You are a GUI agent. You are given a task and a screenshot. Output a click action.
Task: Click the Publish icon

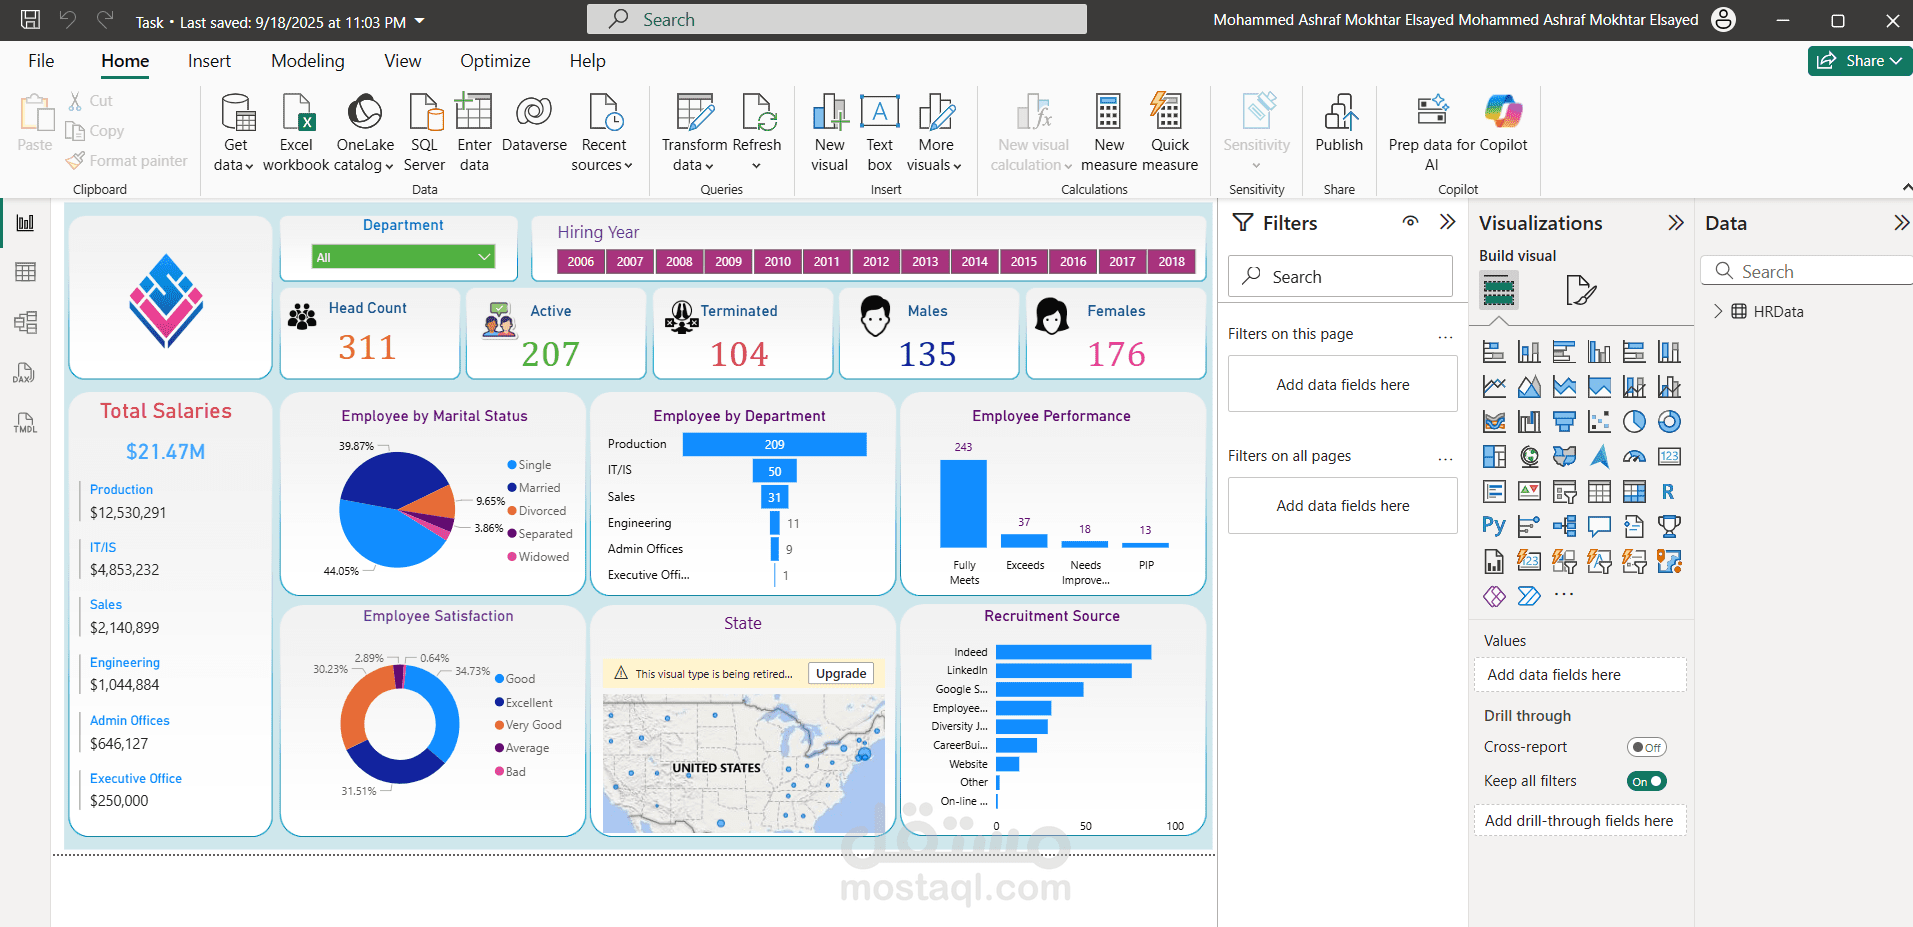1339,112
